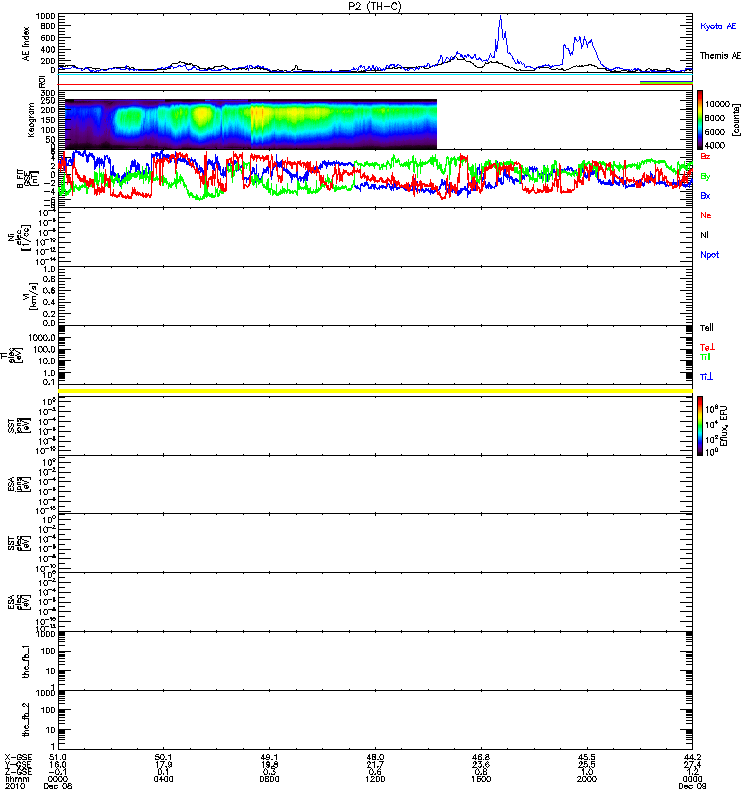
Task: Click the yellow horizontal status bar
Action: pyautogui.click(x=376, y=391)
